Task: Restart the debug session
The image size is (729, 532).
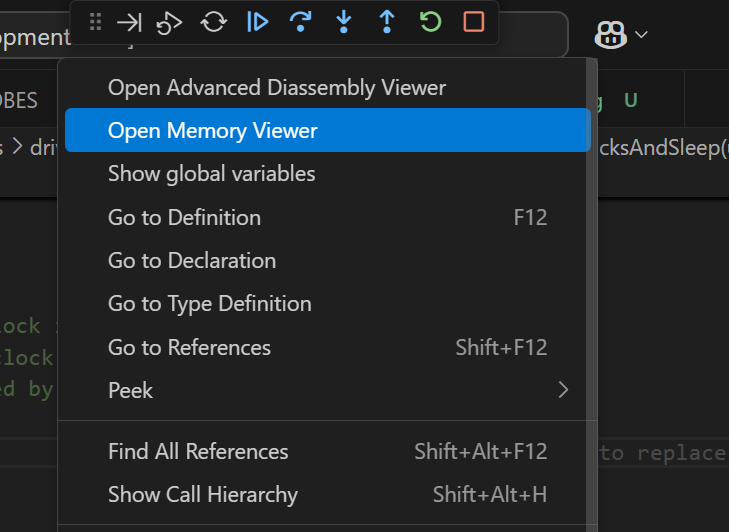Action: (x=430, y=22)
